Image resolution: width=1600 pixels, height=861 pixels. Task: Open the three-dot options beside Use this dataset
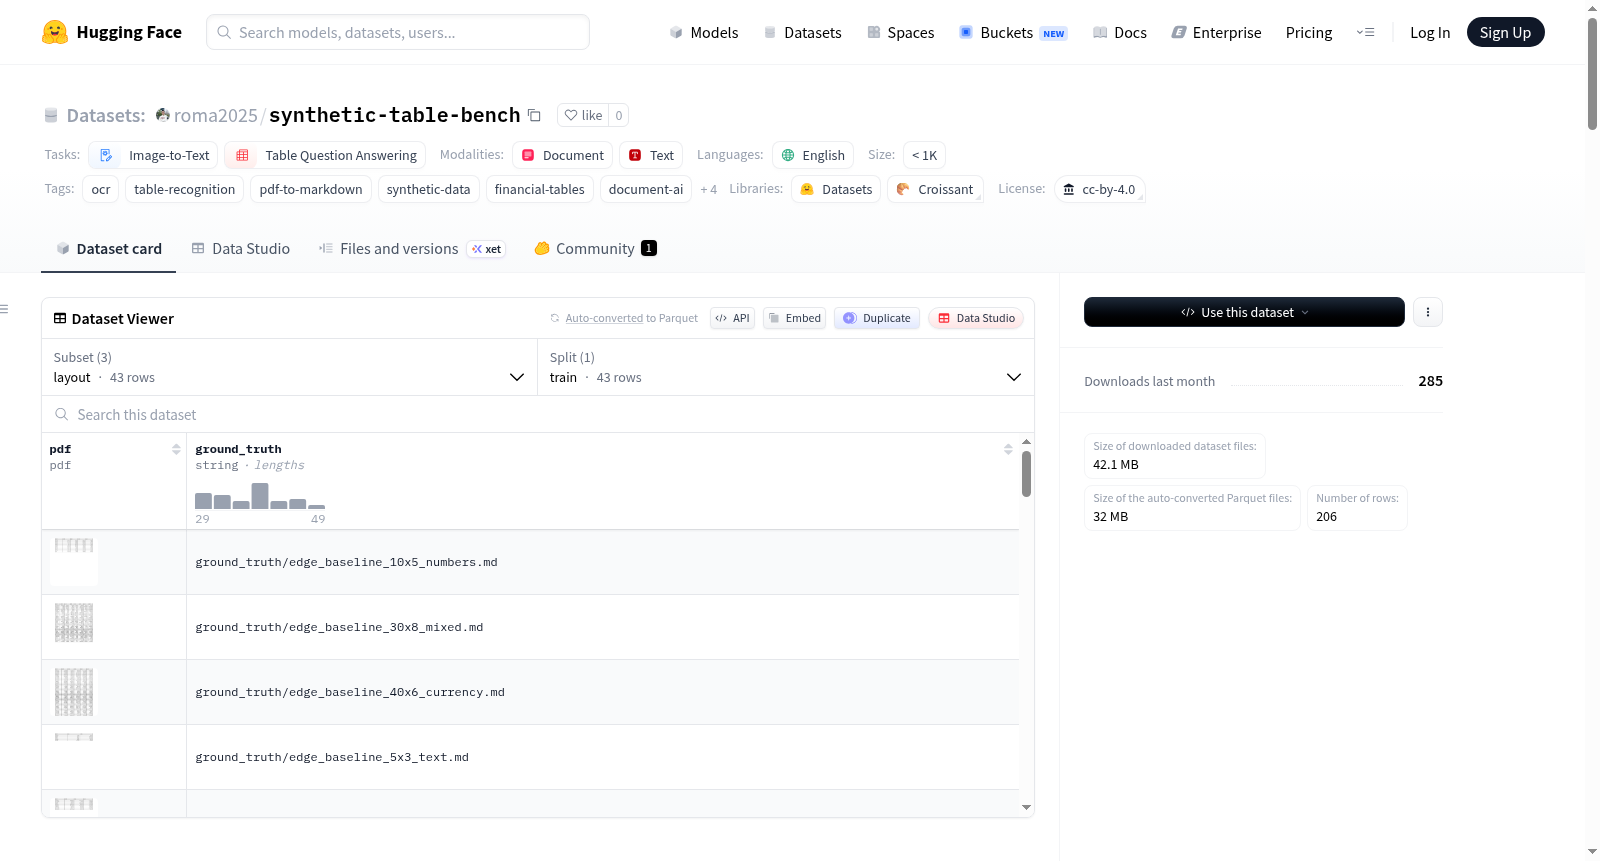tap(1428, 312)
